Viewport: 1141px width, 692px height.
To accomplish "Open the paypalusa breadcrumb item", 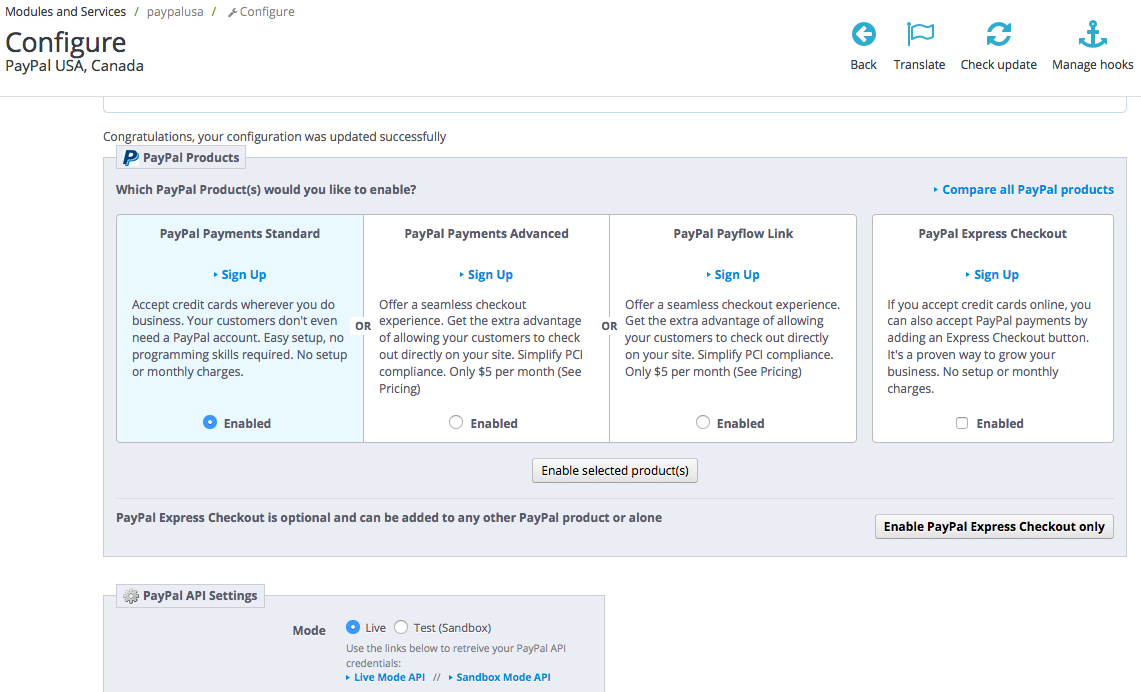I will coord(174,12).
